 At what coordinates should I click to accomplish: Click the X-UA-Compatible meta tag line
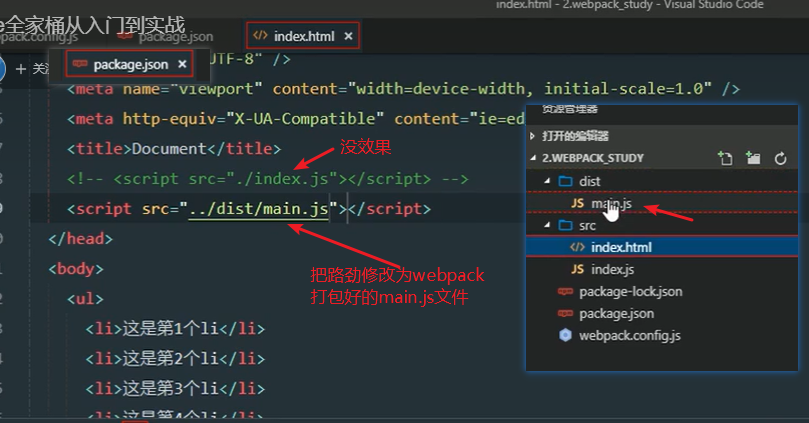pos(296,119)
